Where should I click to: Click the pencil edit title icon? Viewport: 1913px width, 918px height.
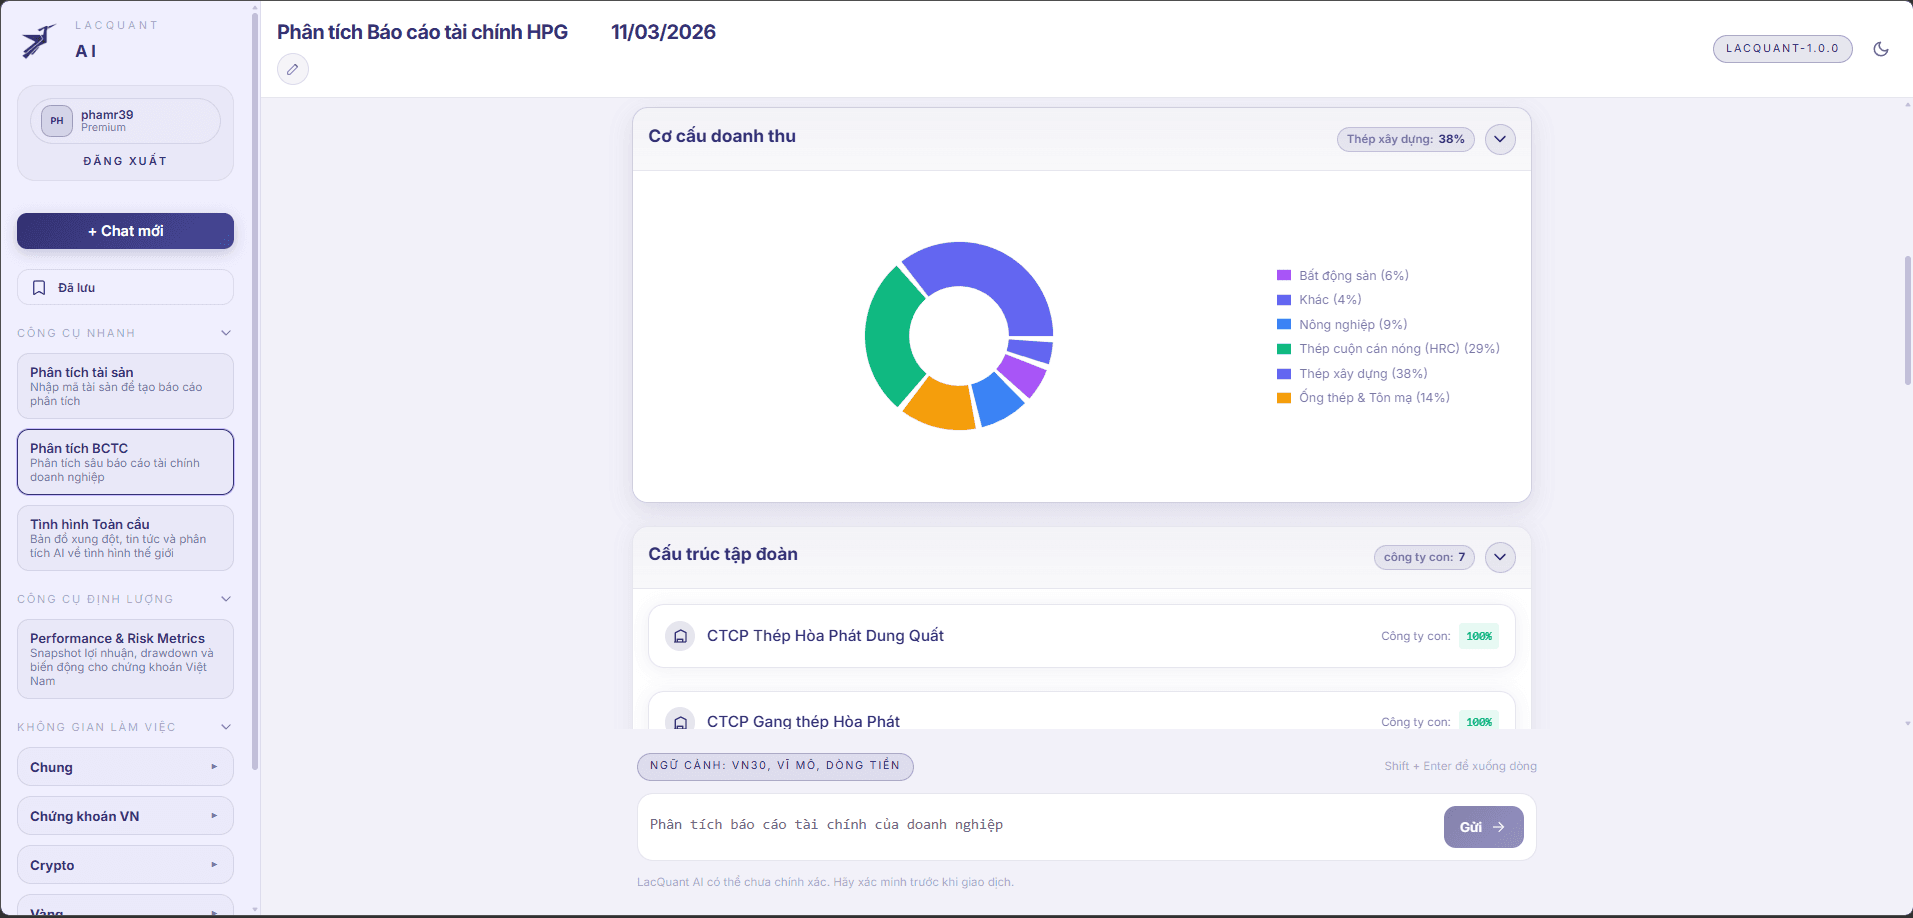(292, 69)
